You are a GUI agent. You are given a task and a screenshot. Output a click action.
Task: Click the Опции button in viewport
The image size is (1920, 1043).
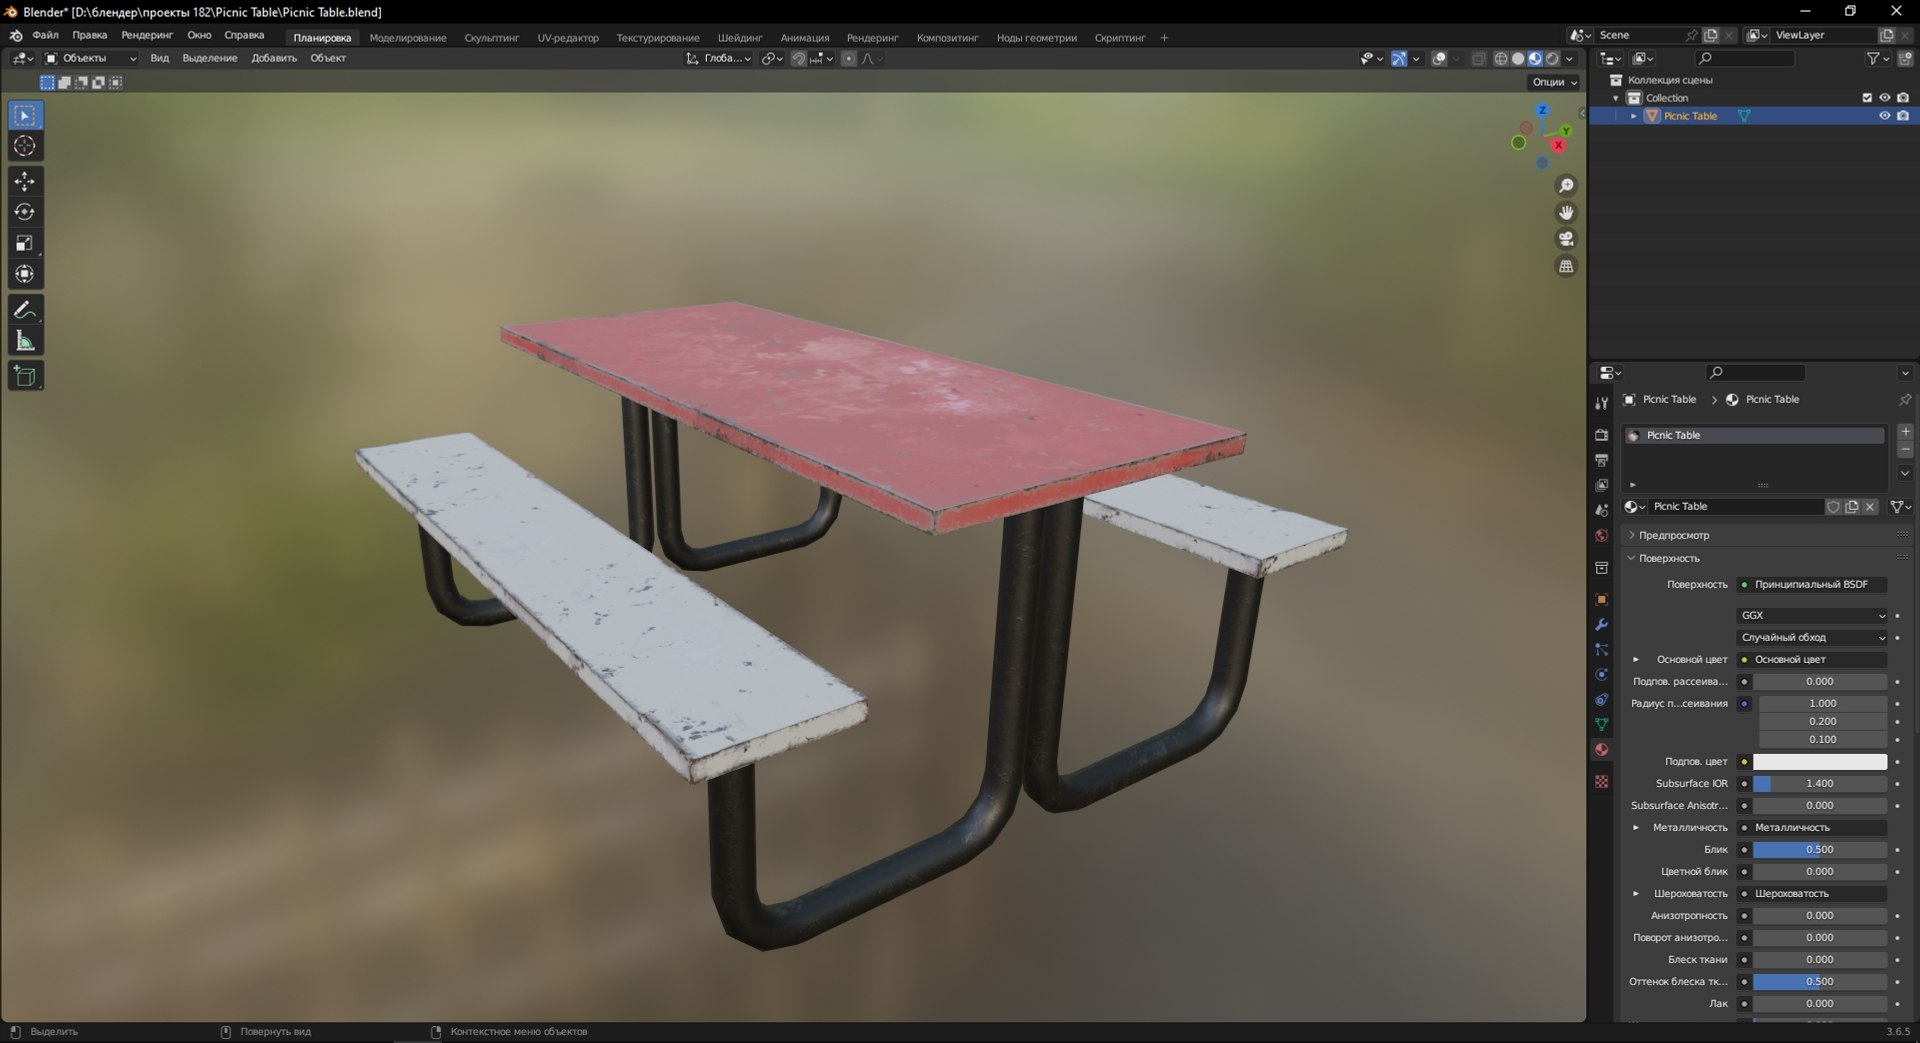point(1554,82)
